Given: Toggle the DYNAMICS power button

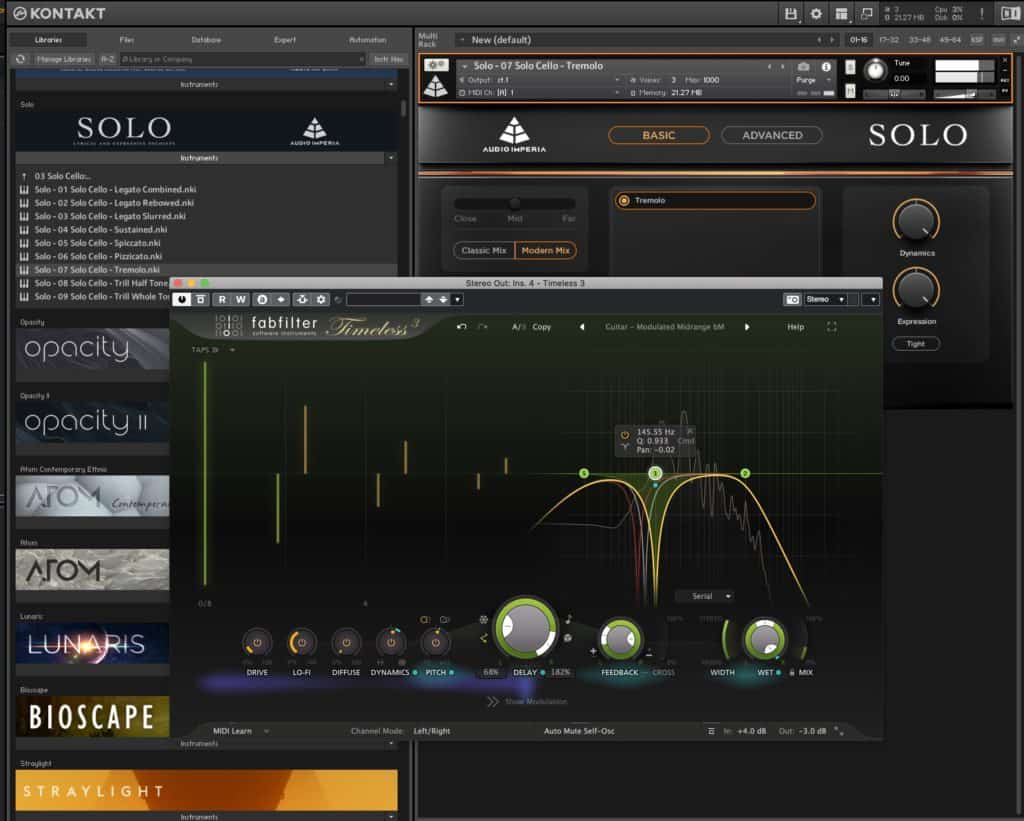Looking at the screenshot, I should pos(391,643).
